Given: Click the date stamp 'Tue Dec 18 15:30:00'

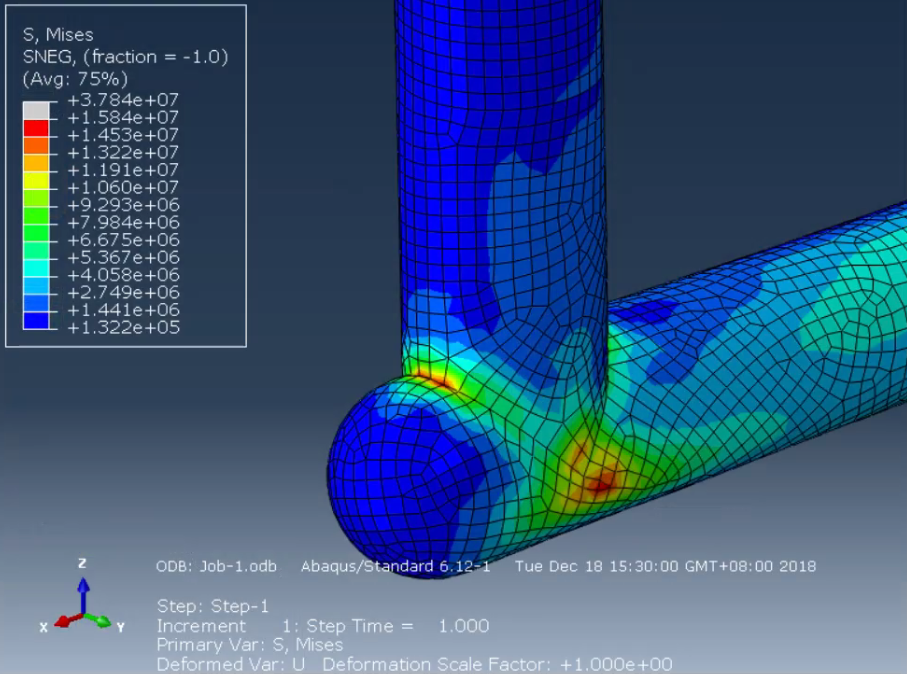Looking at the screenshot, I should [x=598, y=566].
